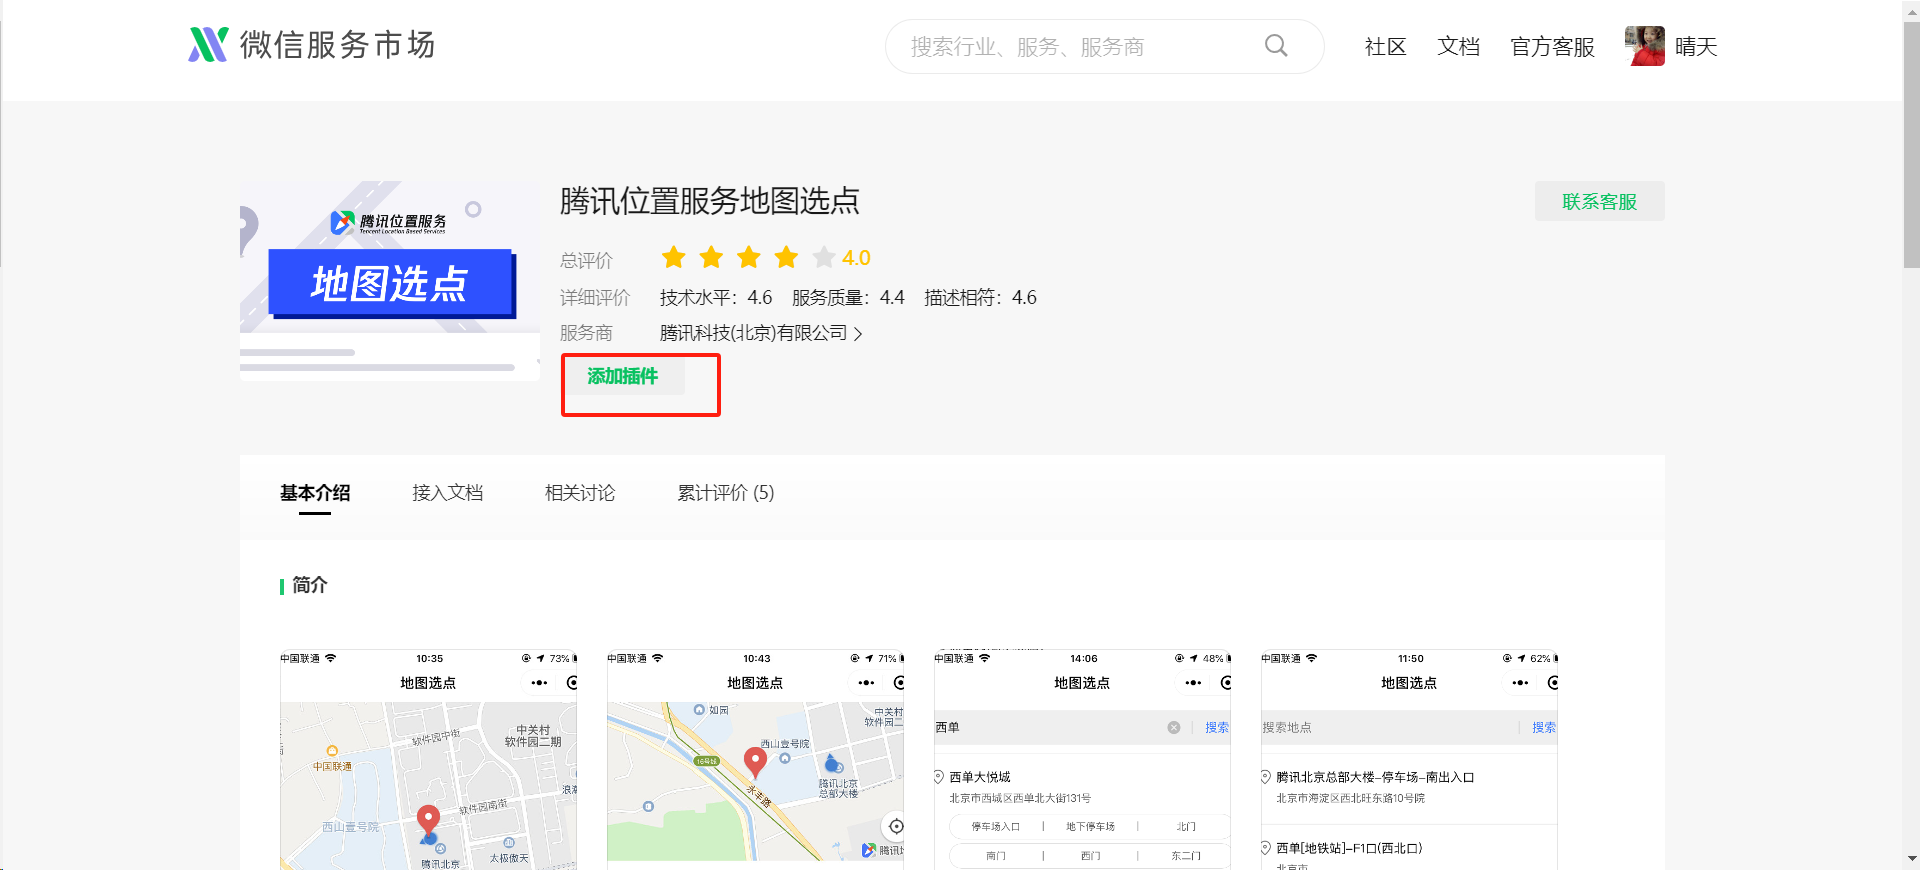Click the third rating star

(x=749, y=258)
